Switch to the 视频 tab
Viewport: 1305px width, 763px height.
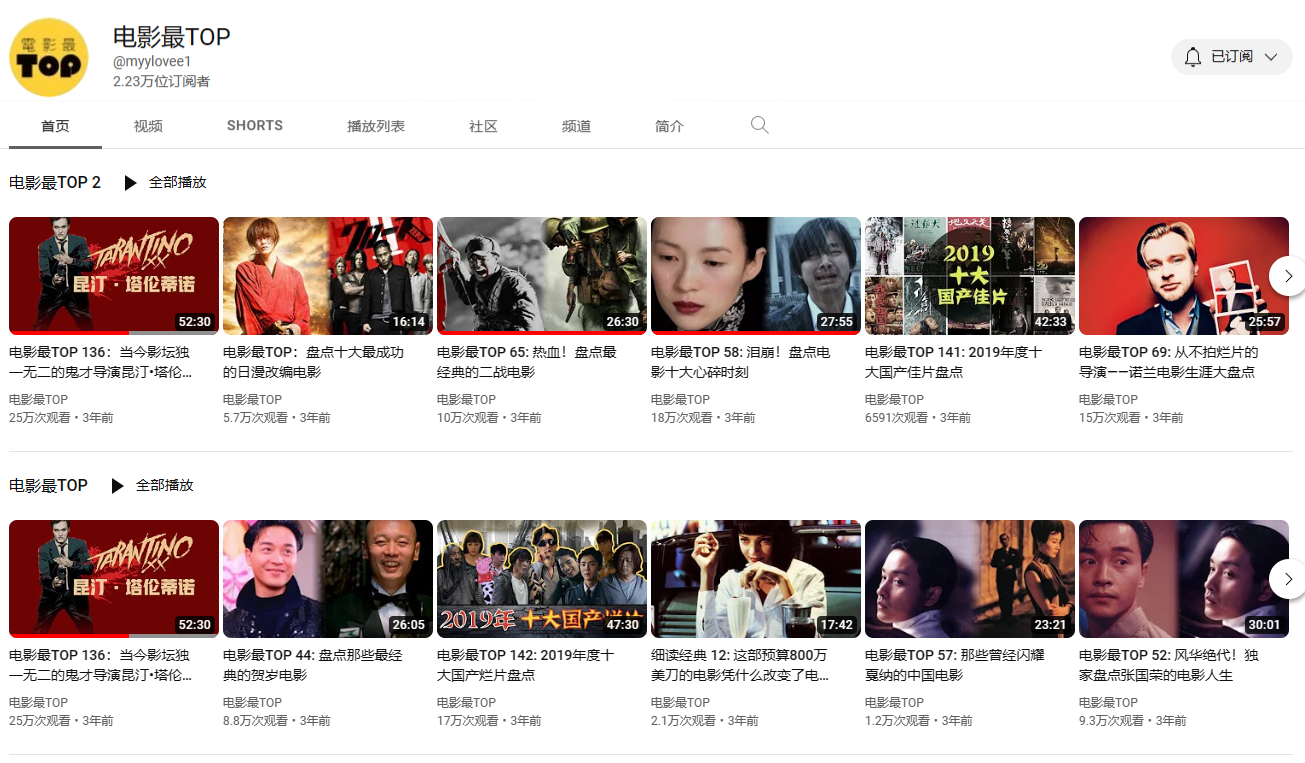coord(148,126)
